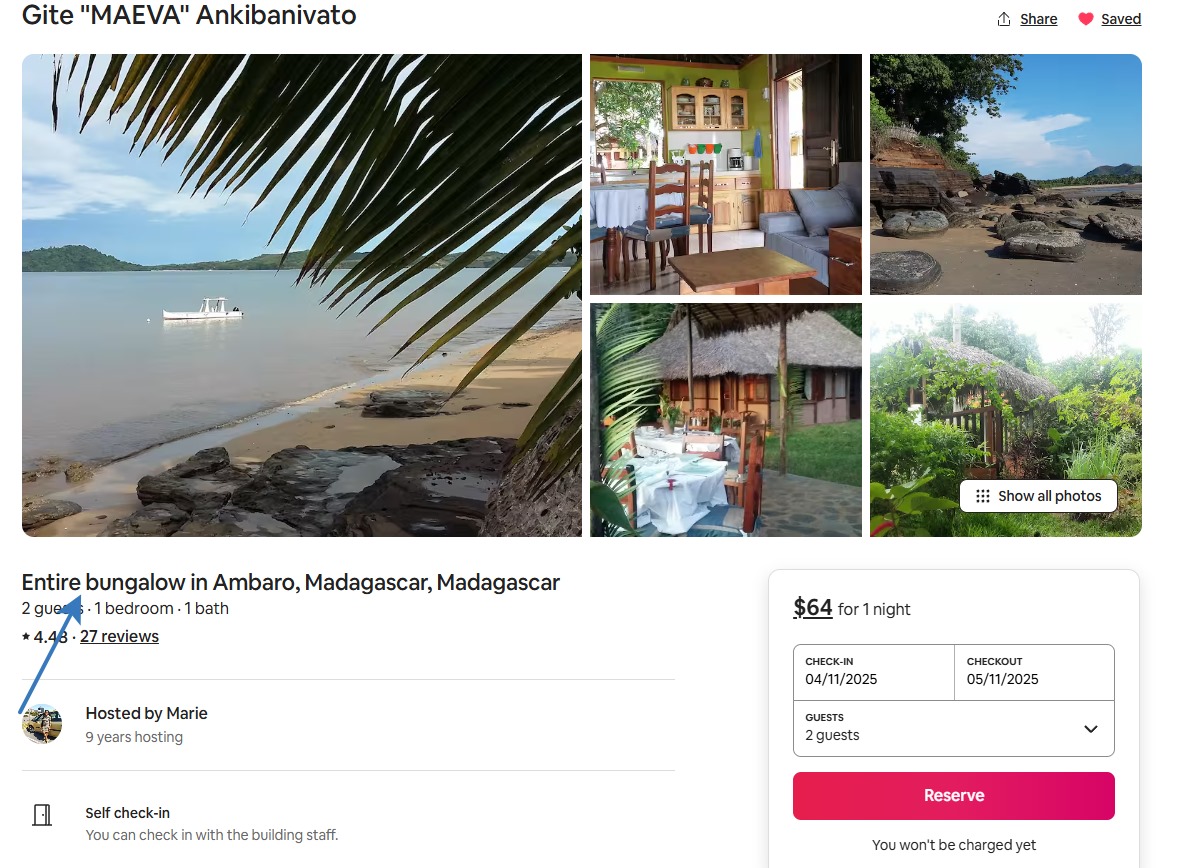Click the underlined $64 price

pyautogui.click(x=813, y=608)
